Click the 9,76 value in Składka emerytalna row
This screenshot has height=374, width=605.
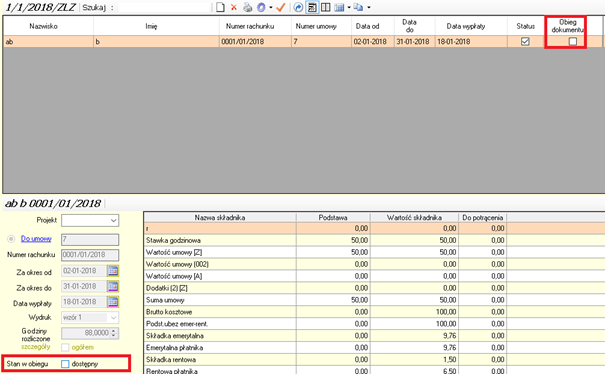(450, 336)
